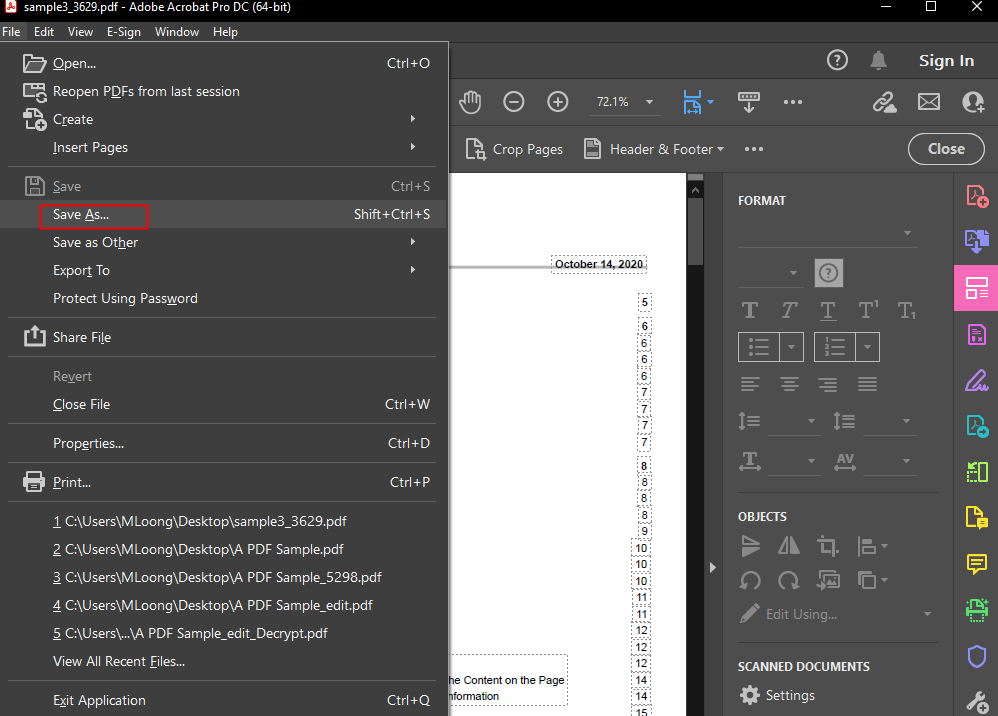Click the Replace Image icon
The width and height of the screenshot is (998, 716).
[828, 580]
